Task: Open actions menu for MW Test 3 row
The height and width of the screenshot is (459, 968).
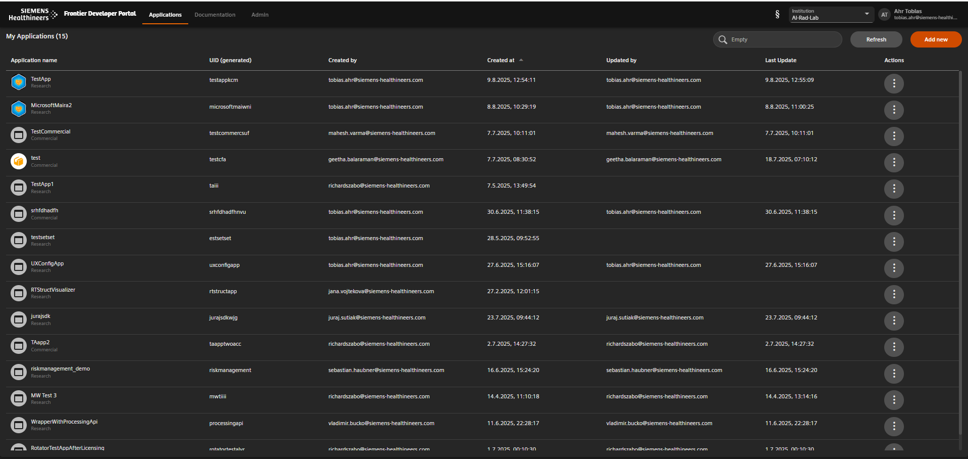Action: click(893, 400)
